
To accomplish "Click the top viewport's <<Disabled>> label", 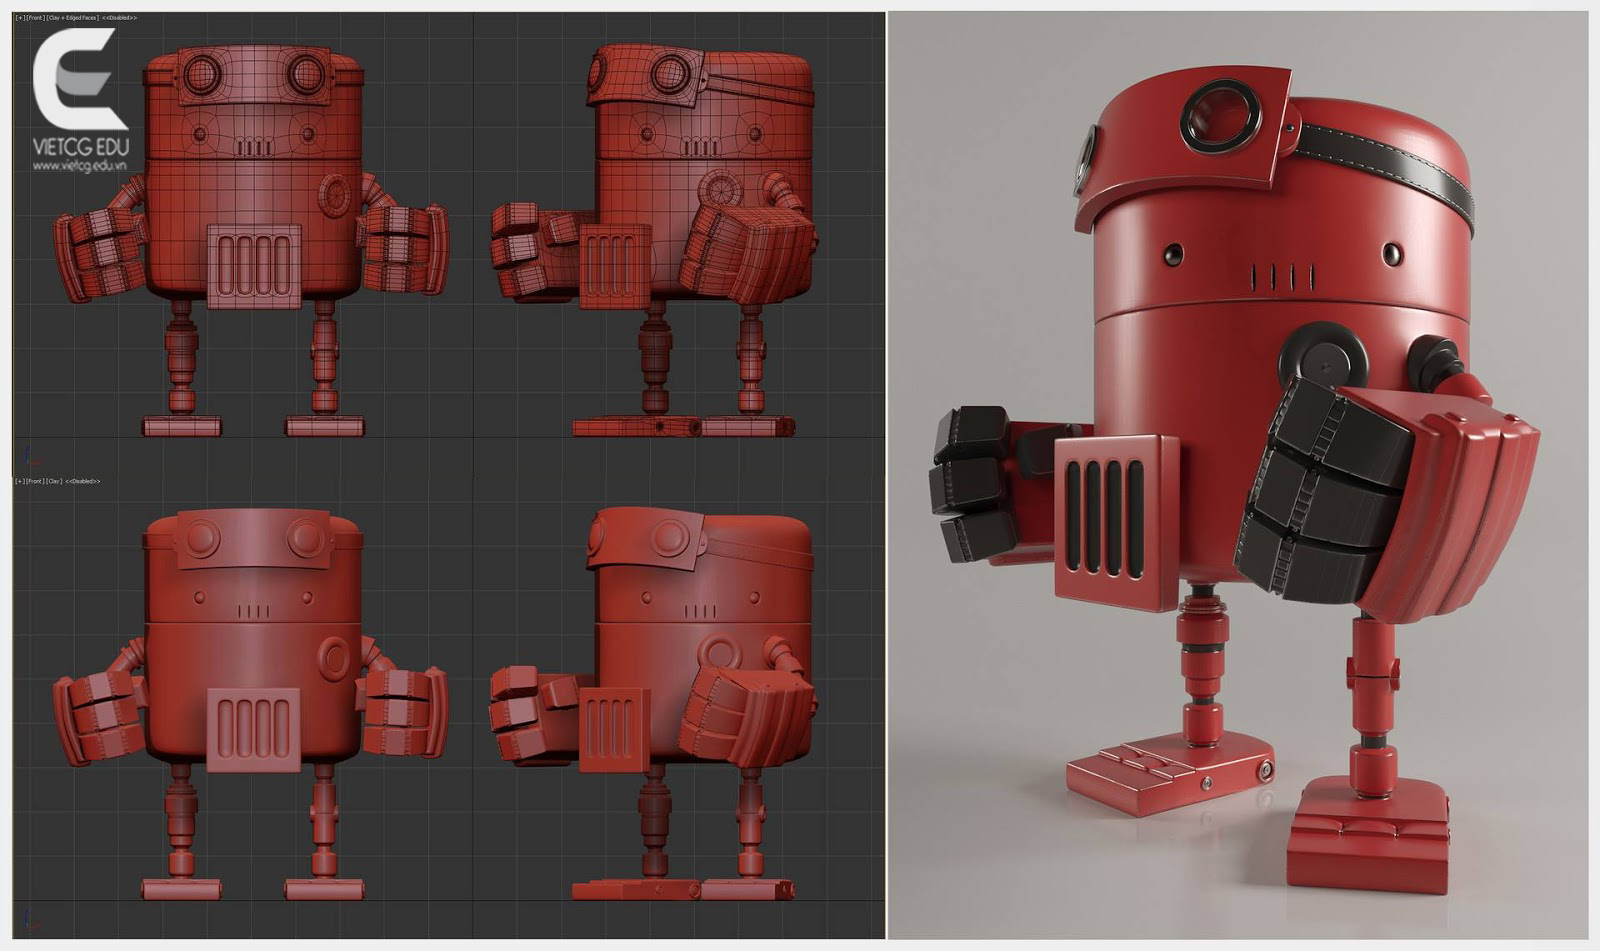I will pyautogui.click(x=120, y=18).
